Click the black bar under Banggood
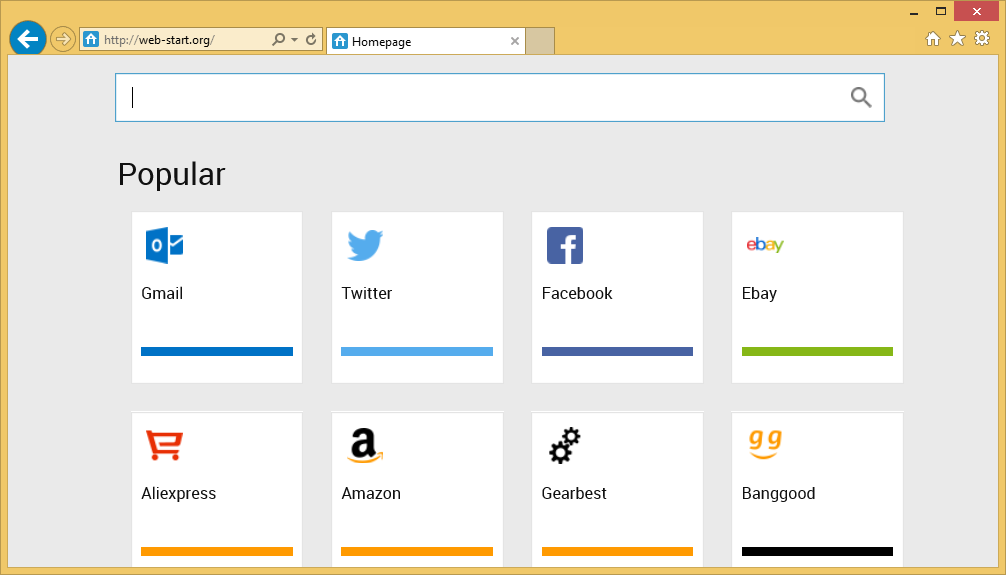 [817, 551]
